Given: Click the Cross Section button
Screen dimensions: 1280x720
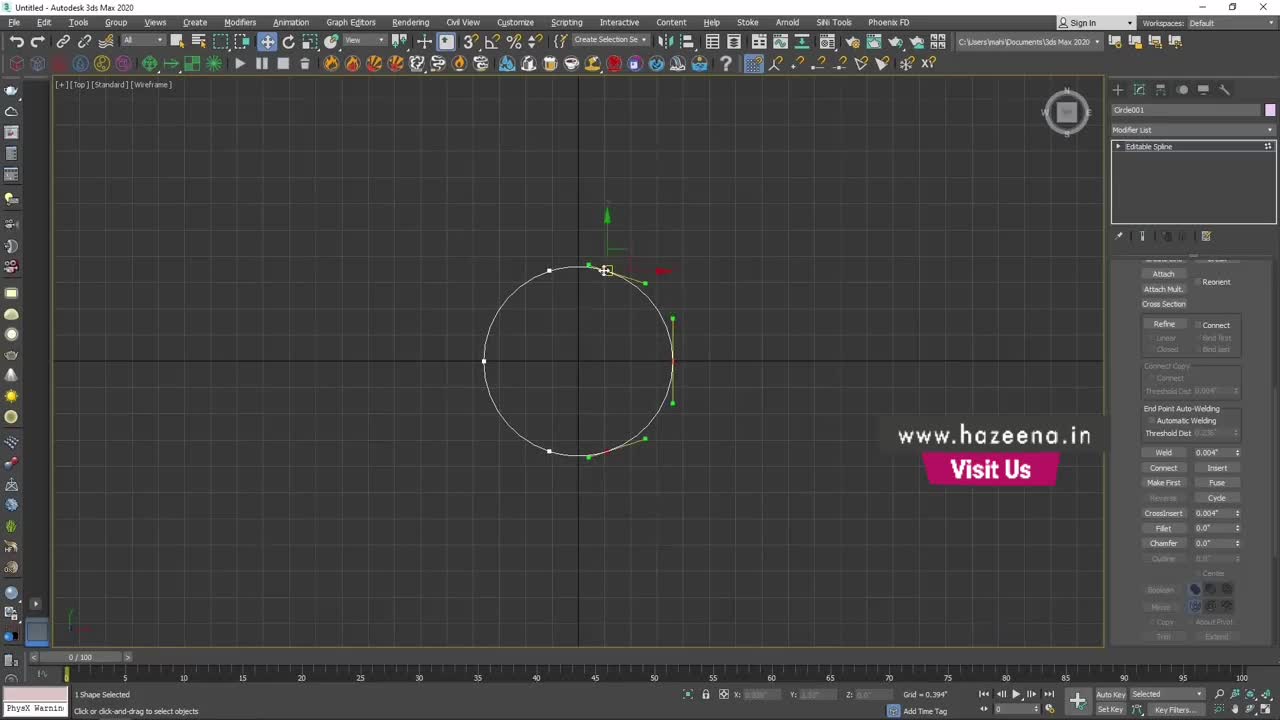Looking at the screenshot, I should pyautogui.click(x=1164, y=304).
